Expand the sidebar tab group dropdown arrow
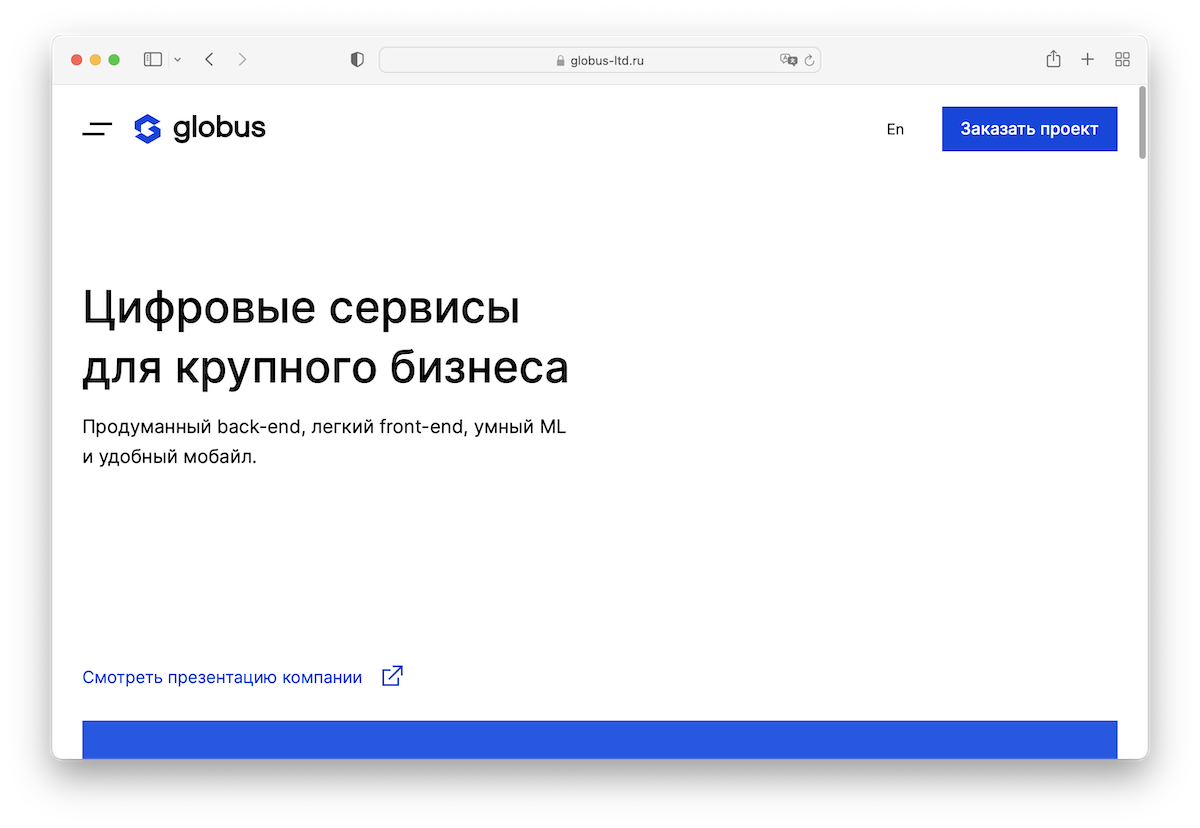Viewport: 1200px width, 828px height. point(178,60)
